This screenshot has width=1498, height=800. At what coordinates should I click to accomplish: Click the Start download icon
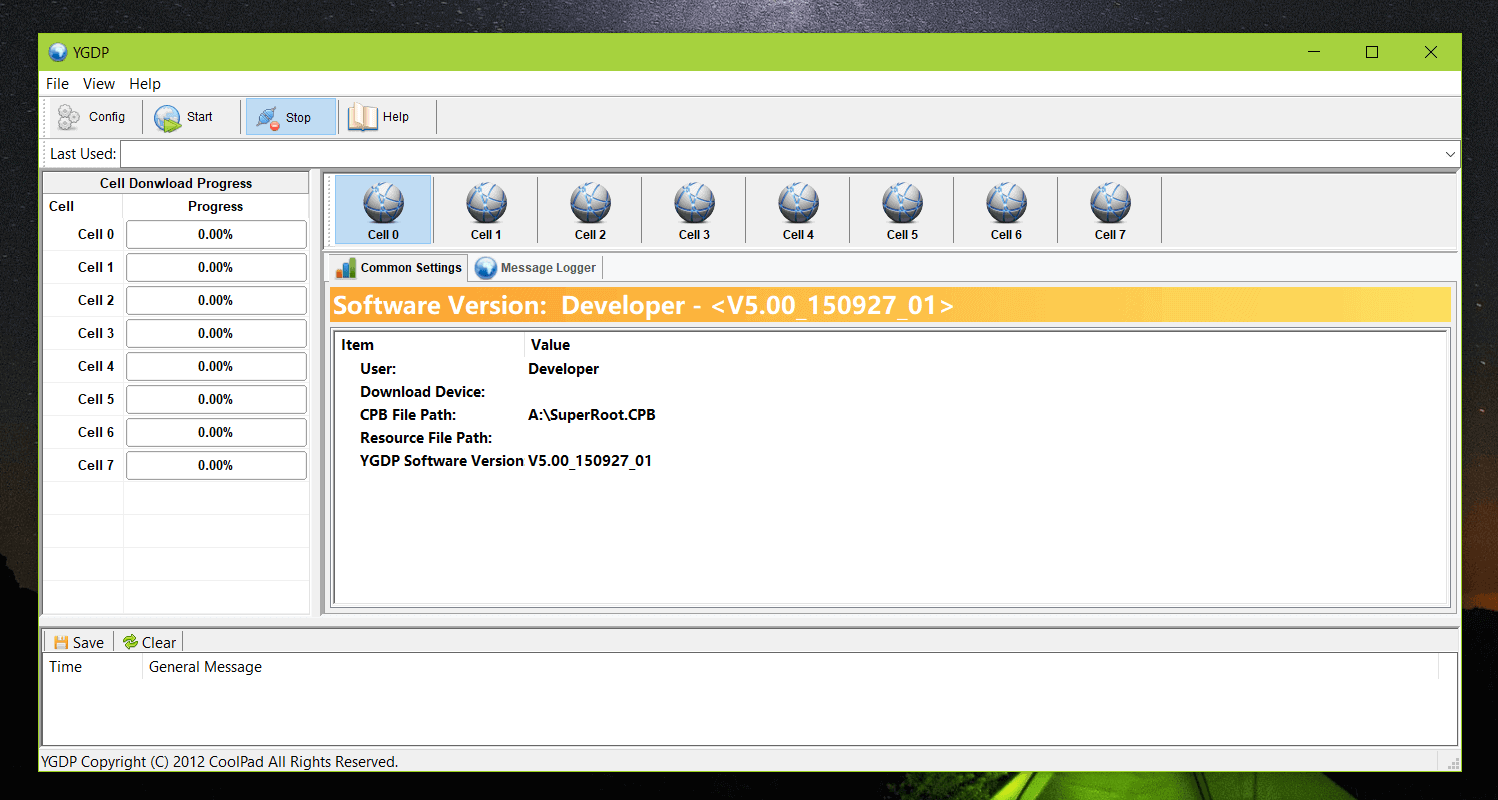(167, 118)
